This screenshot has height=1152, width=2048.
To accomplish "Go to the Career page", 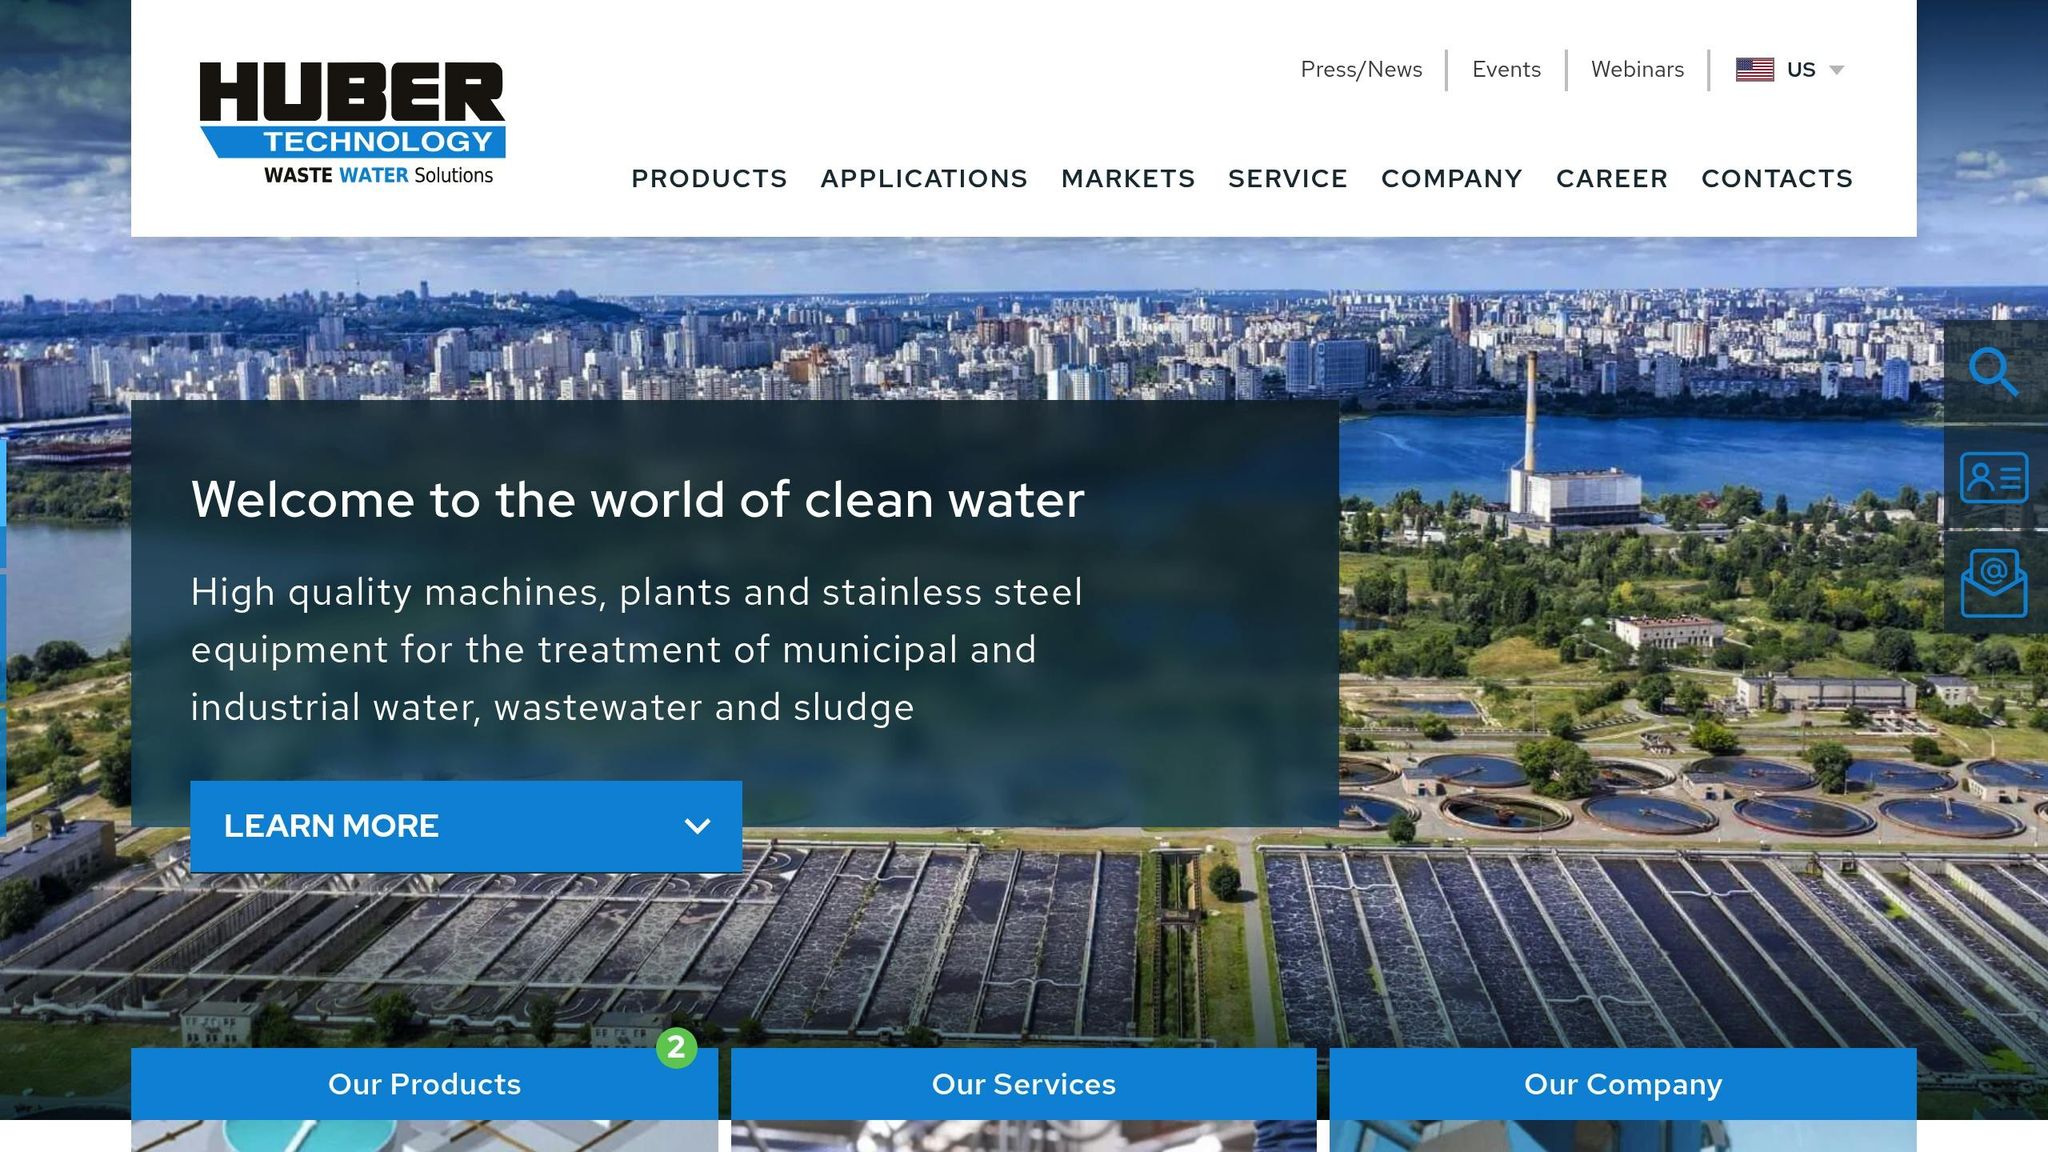I will click(x=1612, y=178).
